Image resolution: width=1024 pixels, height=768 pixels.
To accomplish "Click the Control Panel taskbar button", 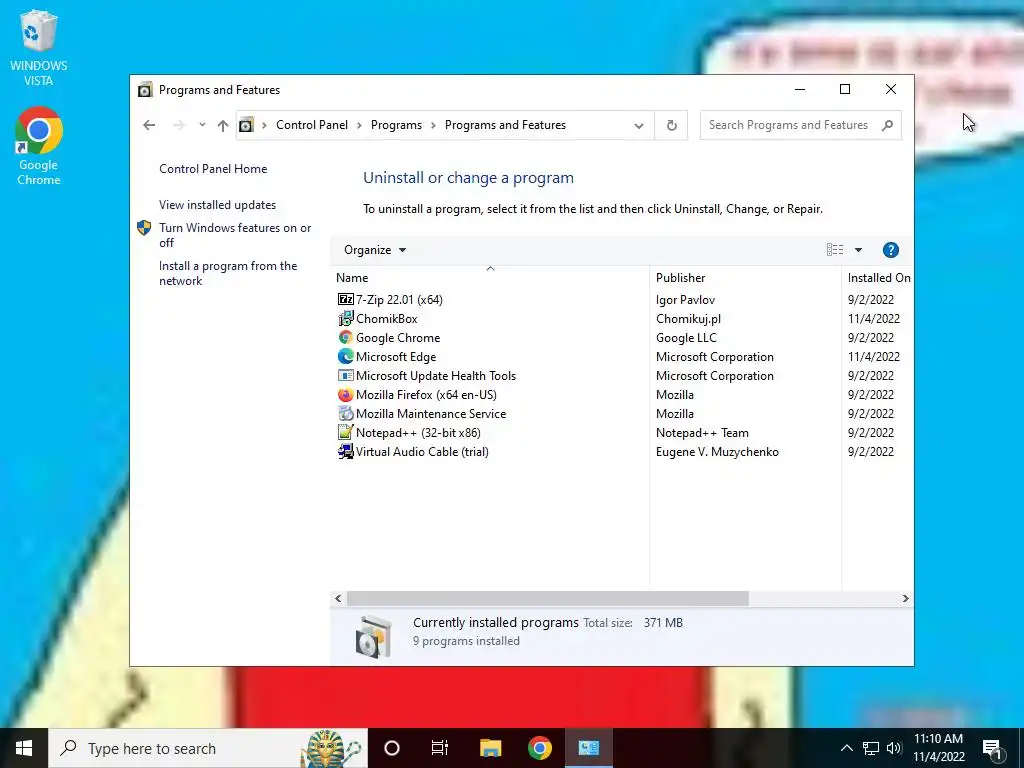I will click(588, 748).
